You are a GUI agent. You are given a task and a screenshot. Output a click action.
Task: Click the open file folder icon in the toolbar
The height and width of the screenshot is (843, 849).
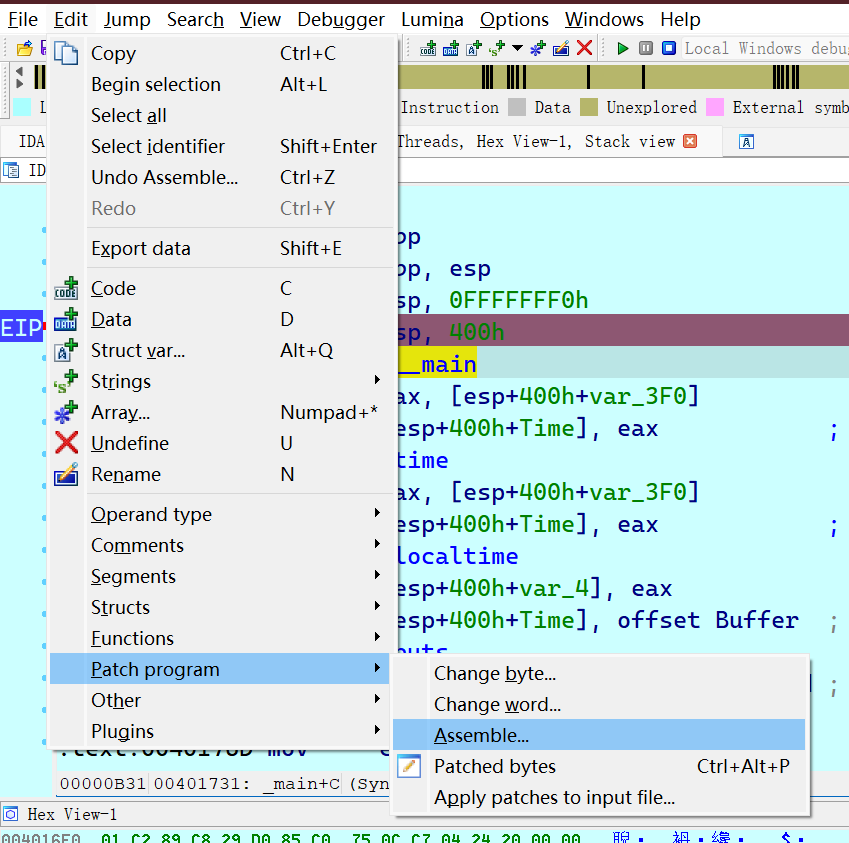(x=25, y=48)
